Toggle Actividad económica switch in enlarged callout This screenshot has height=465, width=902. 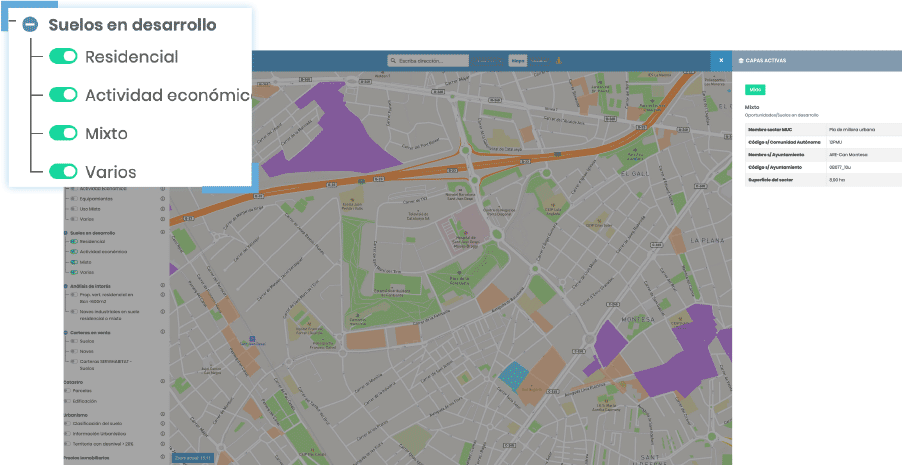pos(63,95)
